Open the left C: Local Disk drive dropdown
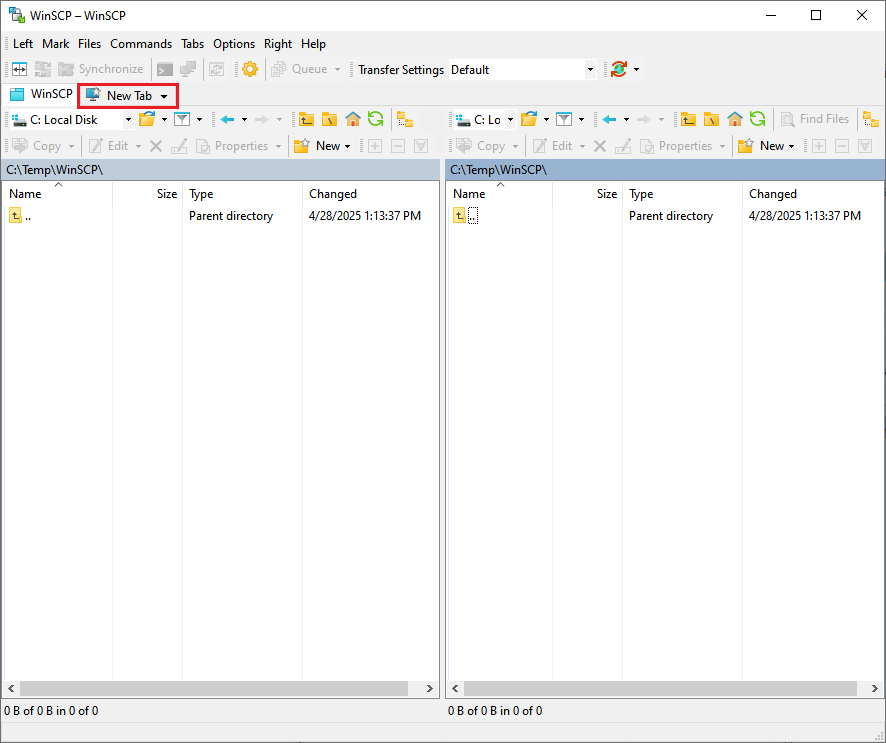Viewport: 886px width, 743px height. tap(127, 120)
